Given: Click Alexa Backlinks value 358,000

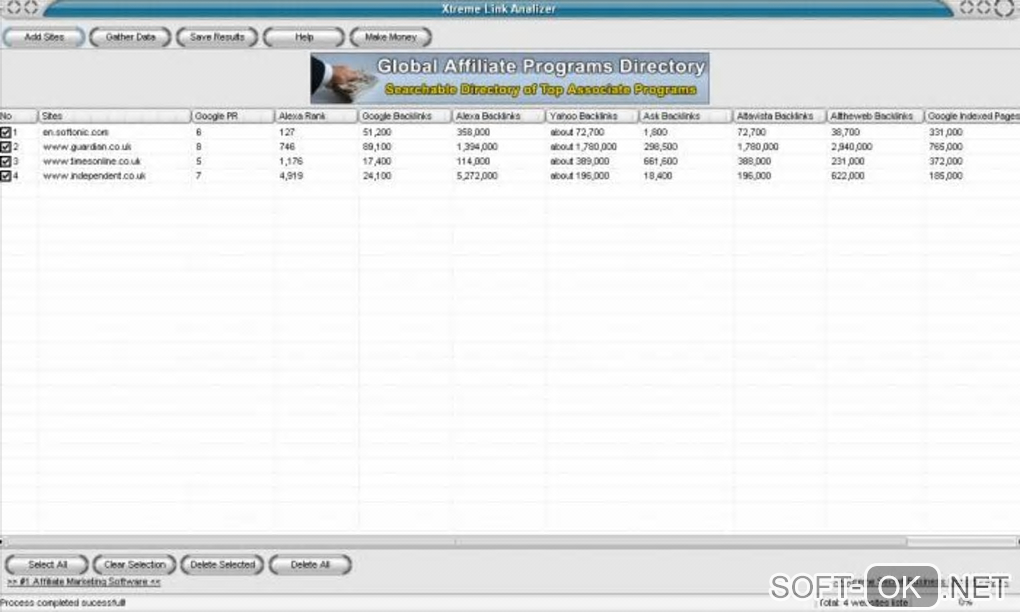Looking at the screenshot, I should [x=473, y=132].
